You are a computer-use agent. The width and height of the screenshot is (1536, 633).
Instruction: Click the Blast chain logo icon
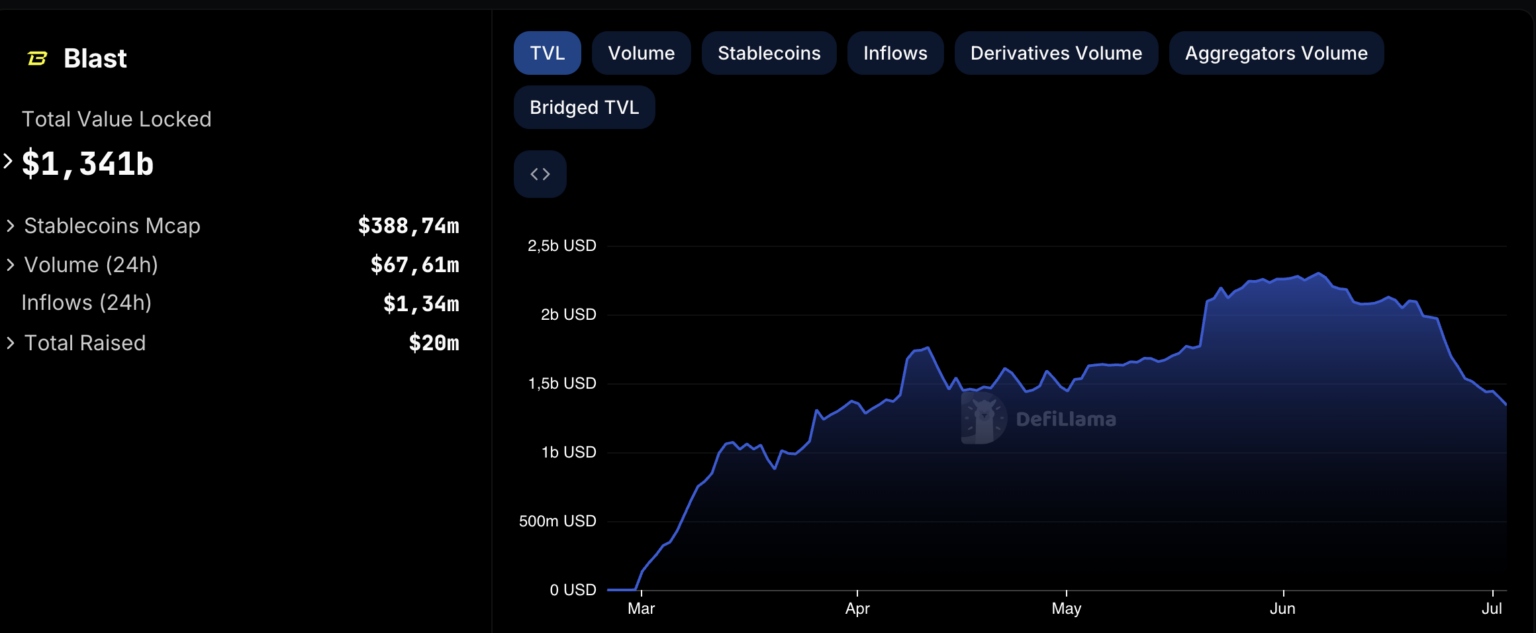(x=37, y=59)
